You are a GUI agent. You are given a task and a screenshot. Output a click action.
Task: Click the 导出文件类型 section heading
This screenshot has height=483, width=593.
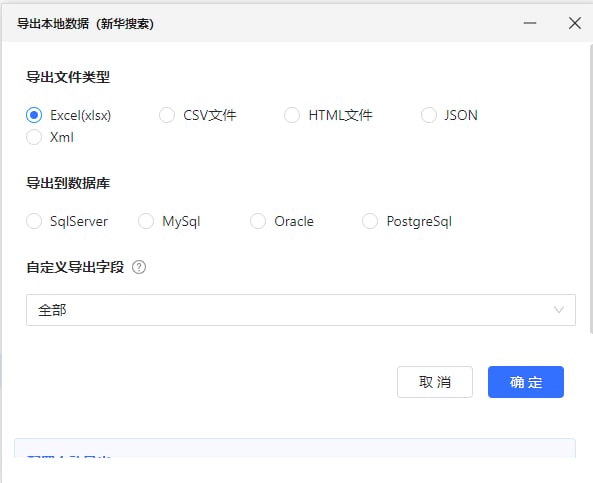[68, 77]
